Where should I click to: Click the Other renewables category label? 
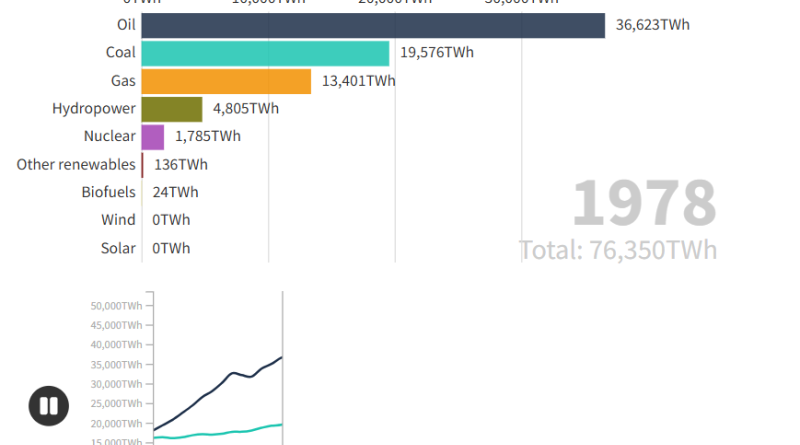coord(76,164)
